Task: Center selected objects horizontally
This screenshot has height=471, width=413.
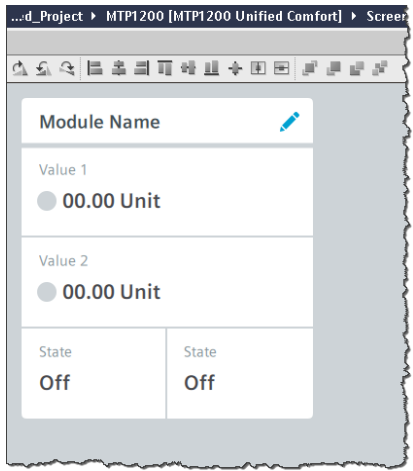Action: click(x=118, y=68)
